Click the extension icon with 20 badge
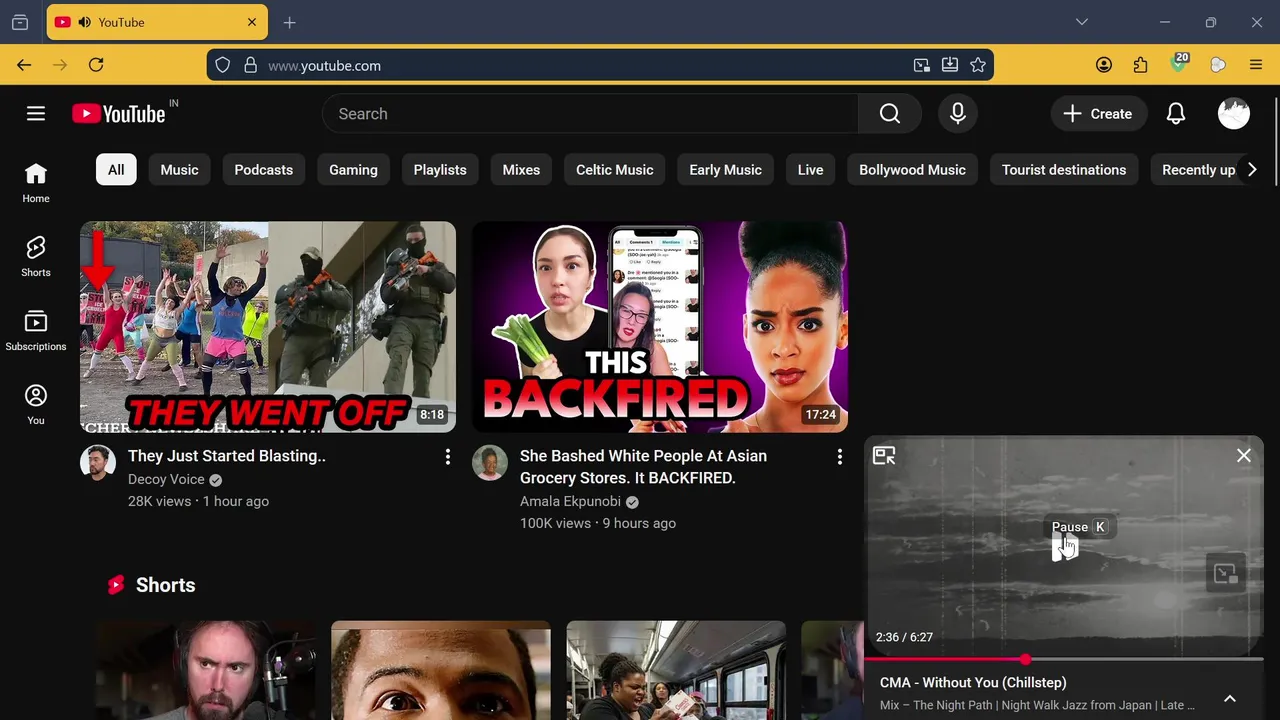 (1180, 64)
